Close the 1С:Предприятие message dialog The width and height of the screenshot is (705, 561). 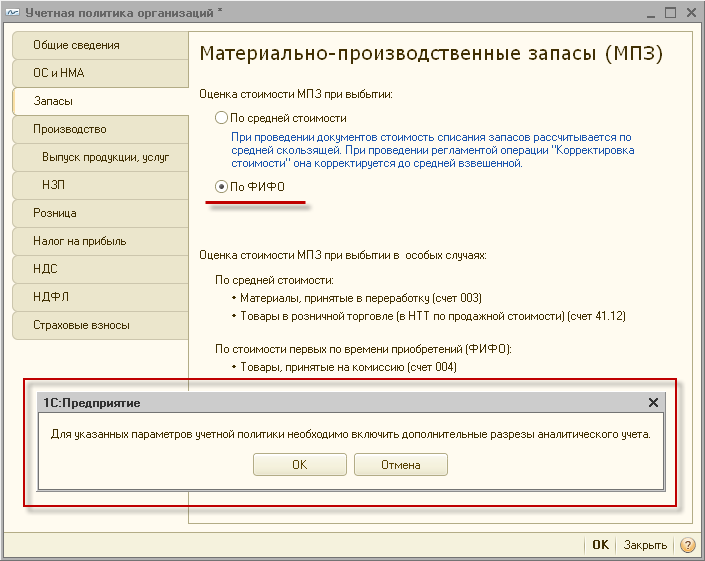coord(653,402)
